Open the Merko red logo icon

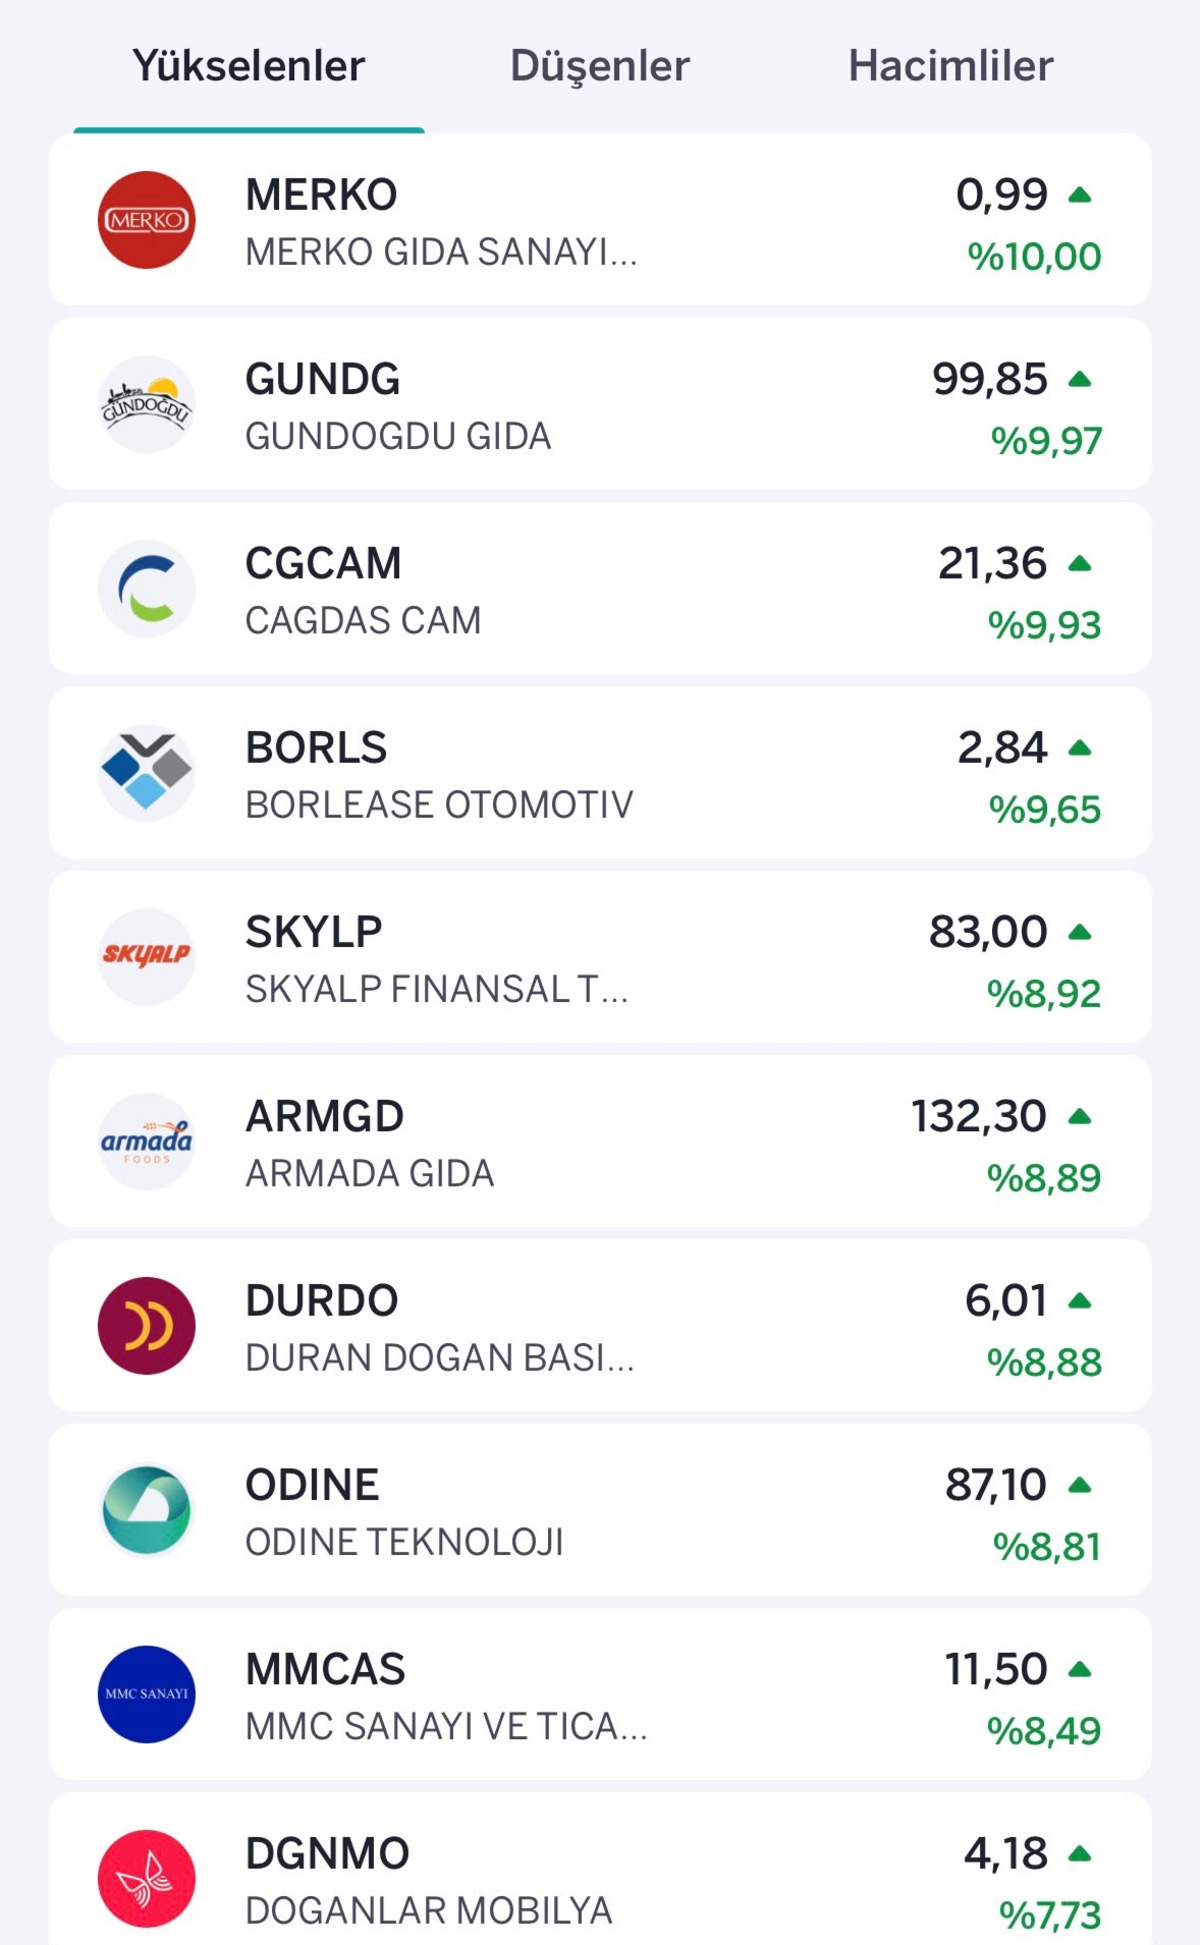pos(146,220)
